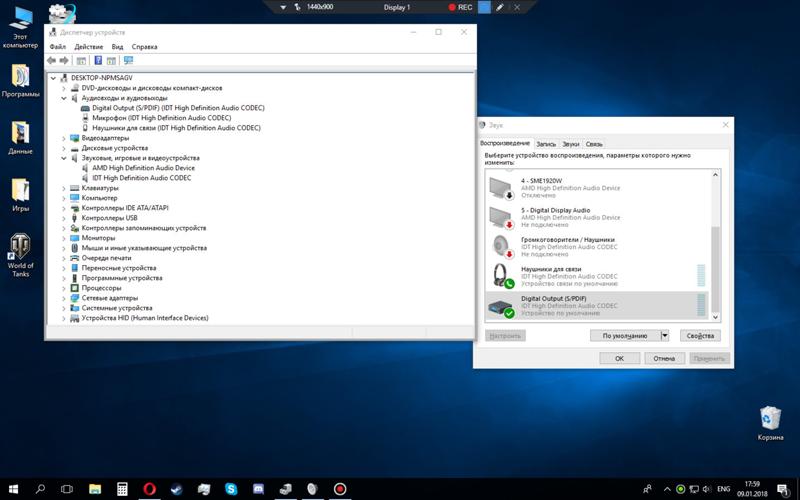Viewport: 800px width, 500px height.
Task: Select AMD High Definition Audio Device
Action: point(143,168)
